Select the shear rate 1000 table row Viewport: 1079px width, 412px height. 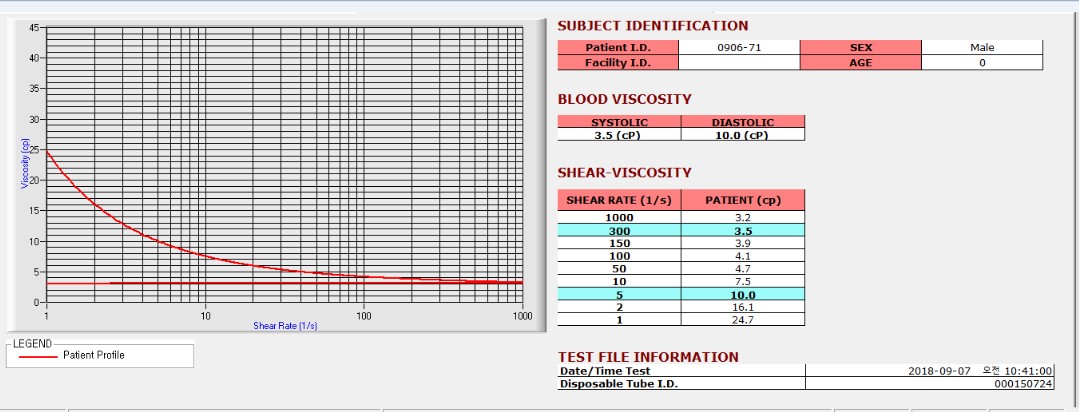point(619,216)
